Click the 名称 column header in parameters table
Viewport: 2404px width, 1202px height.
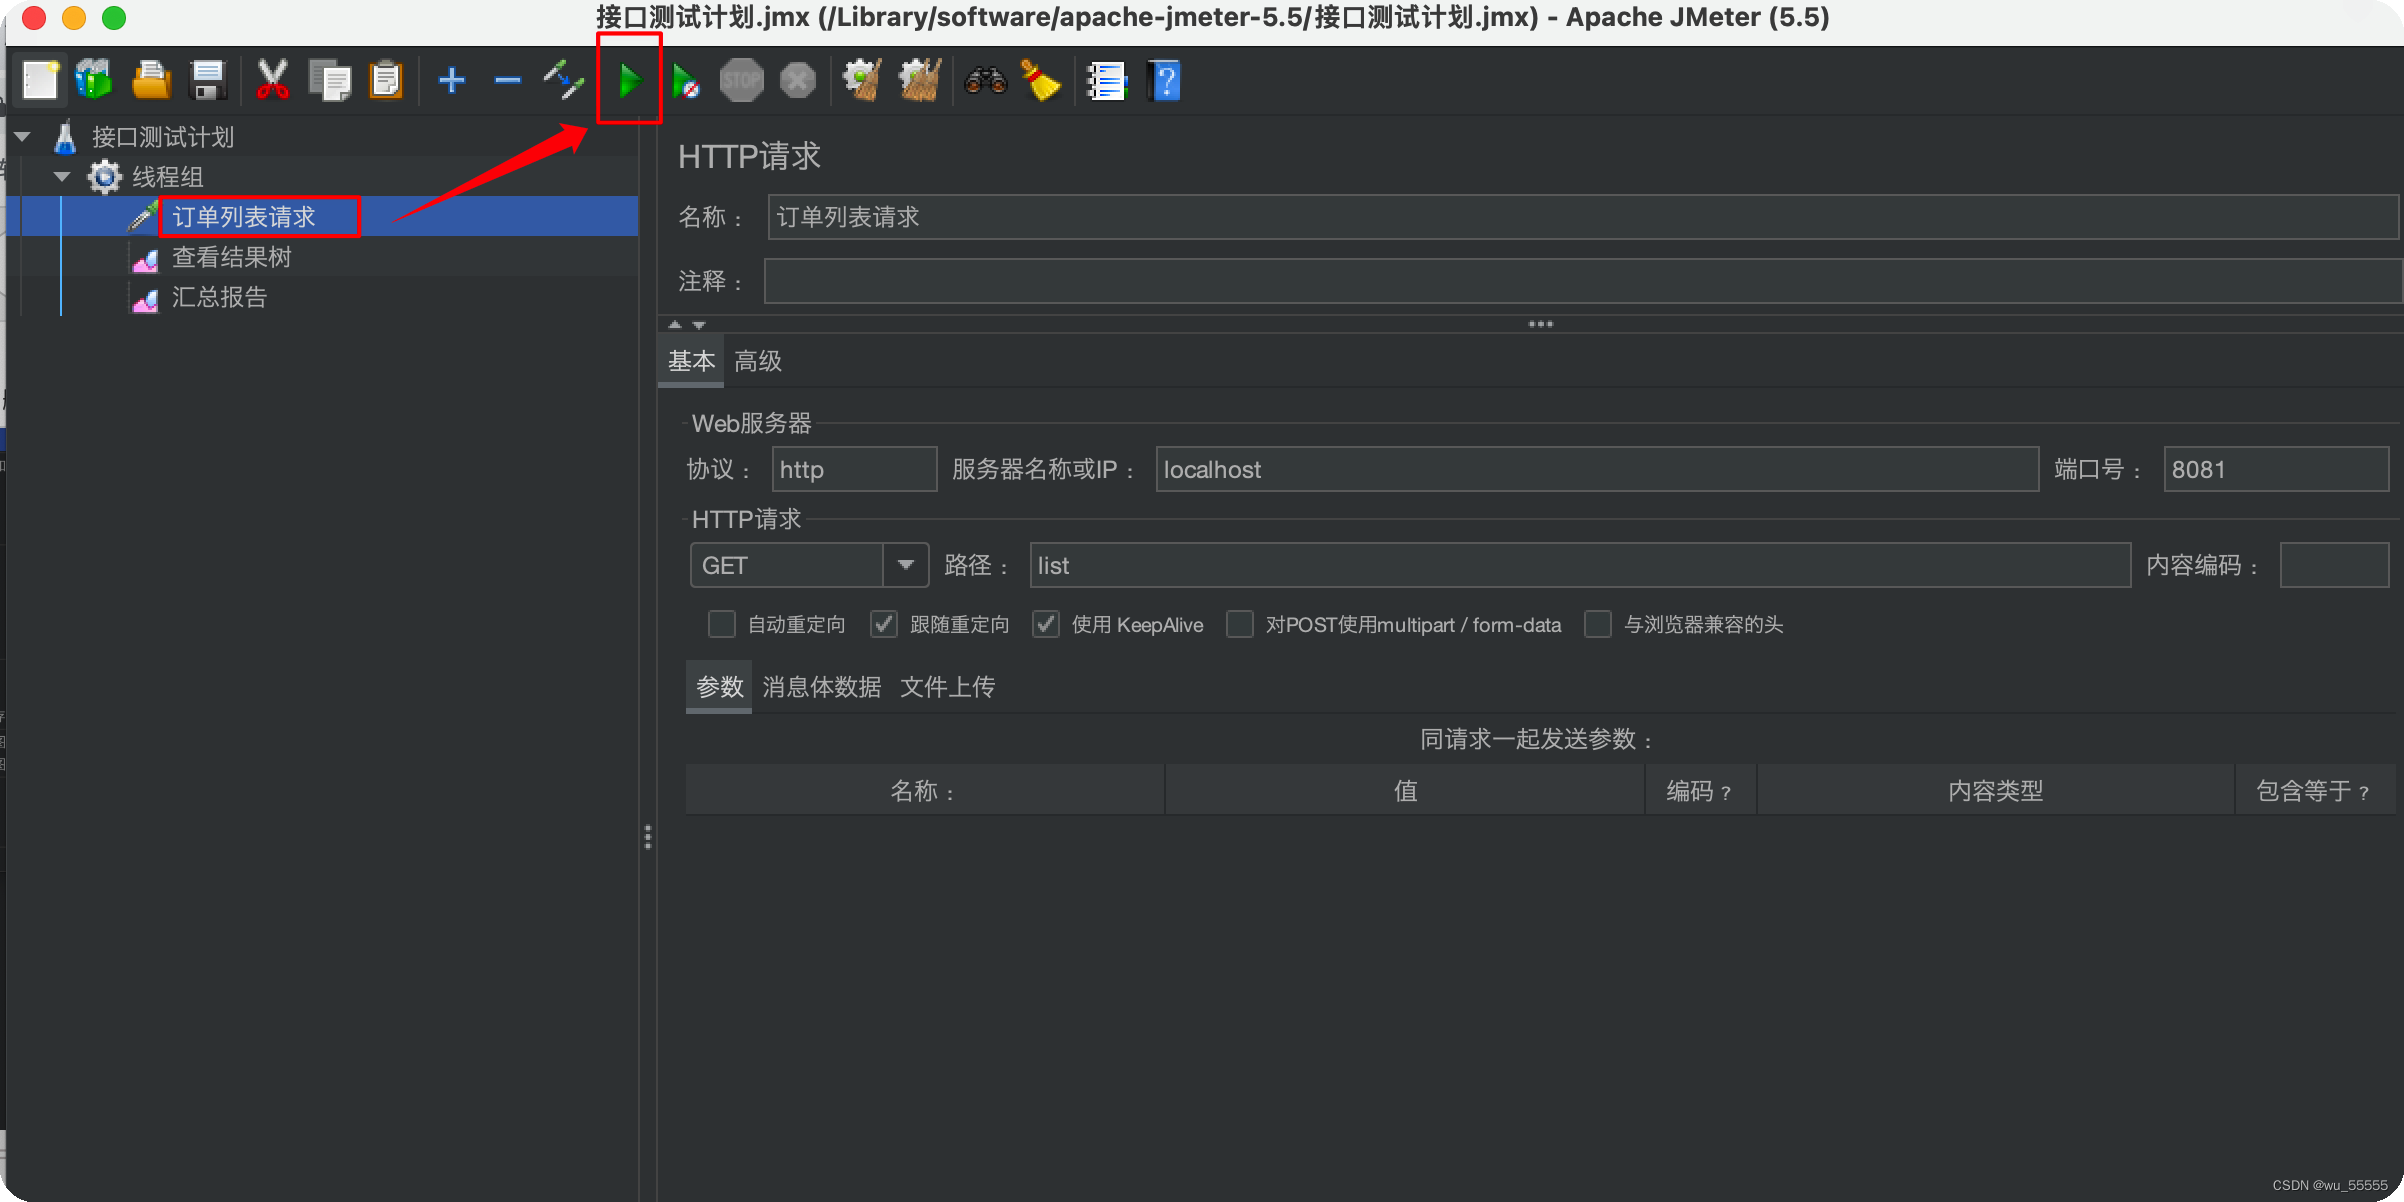pyautogui.click(x=925, y=791)
